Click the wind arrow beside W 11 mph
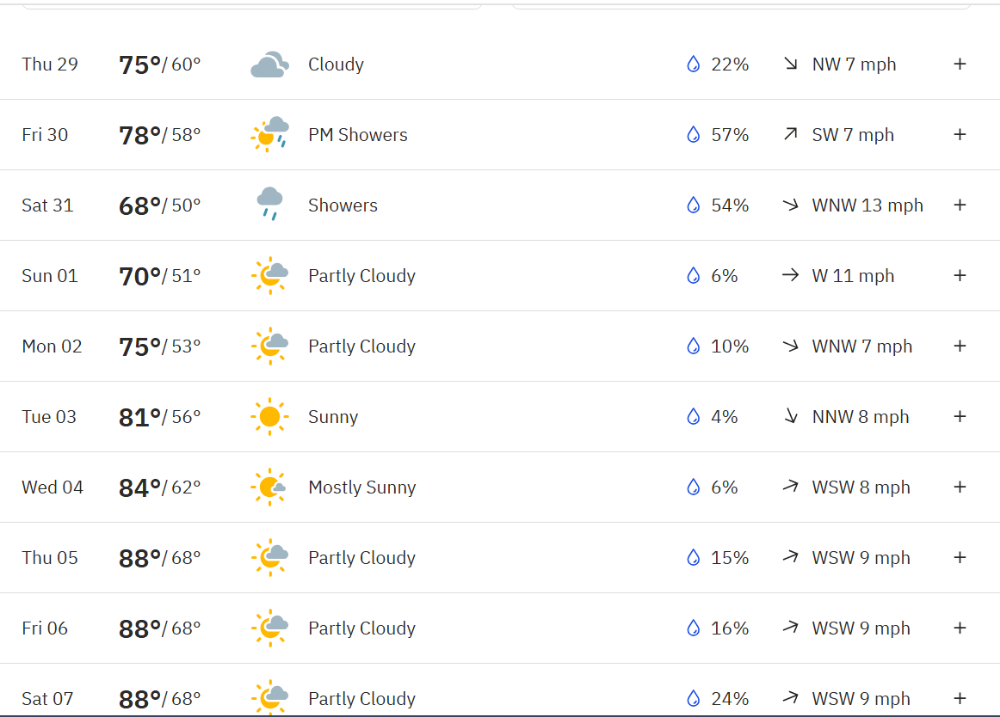 (x=791, y=275)
